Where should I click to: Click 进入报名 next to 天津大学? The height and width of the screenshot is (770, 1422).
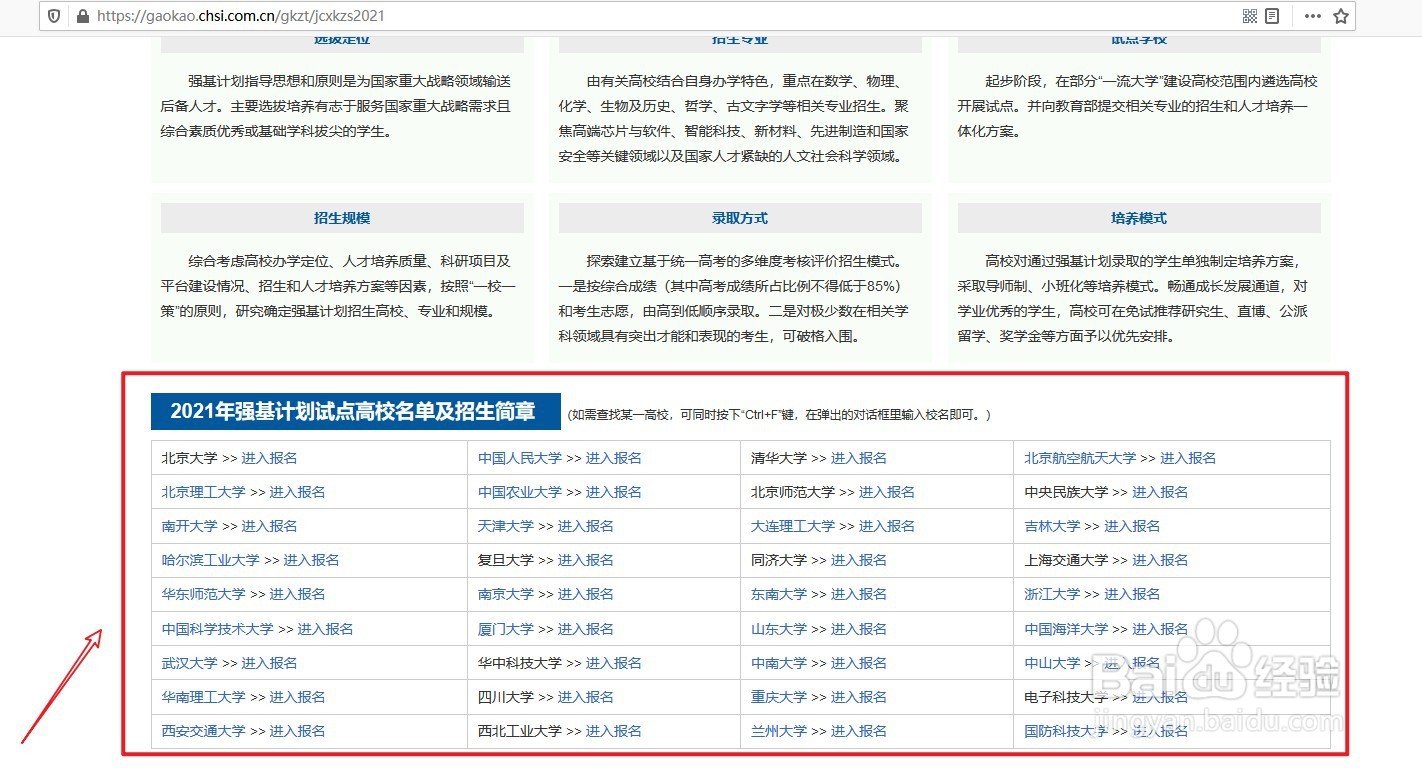pyautogui.click(x=585, y=526)
